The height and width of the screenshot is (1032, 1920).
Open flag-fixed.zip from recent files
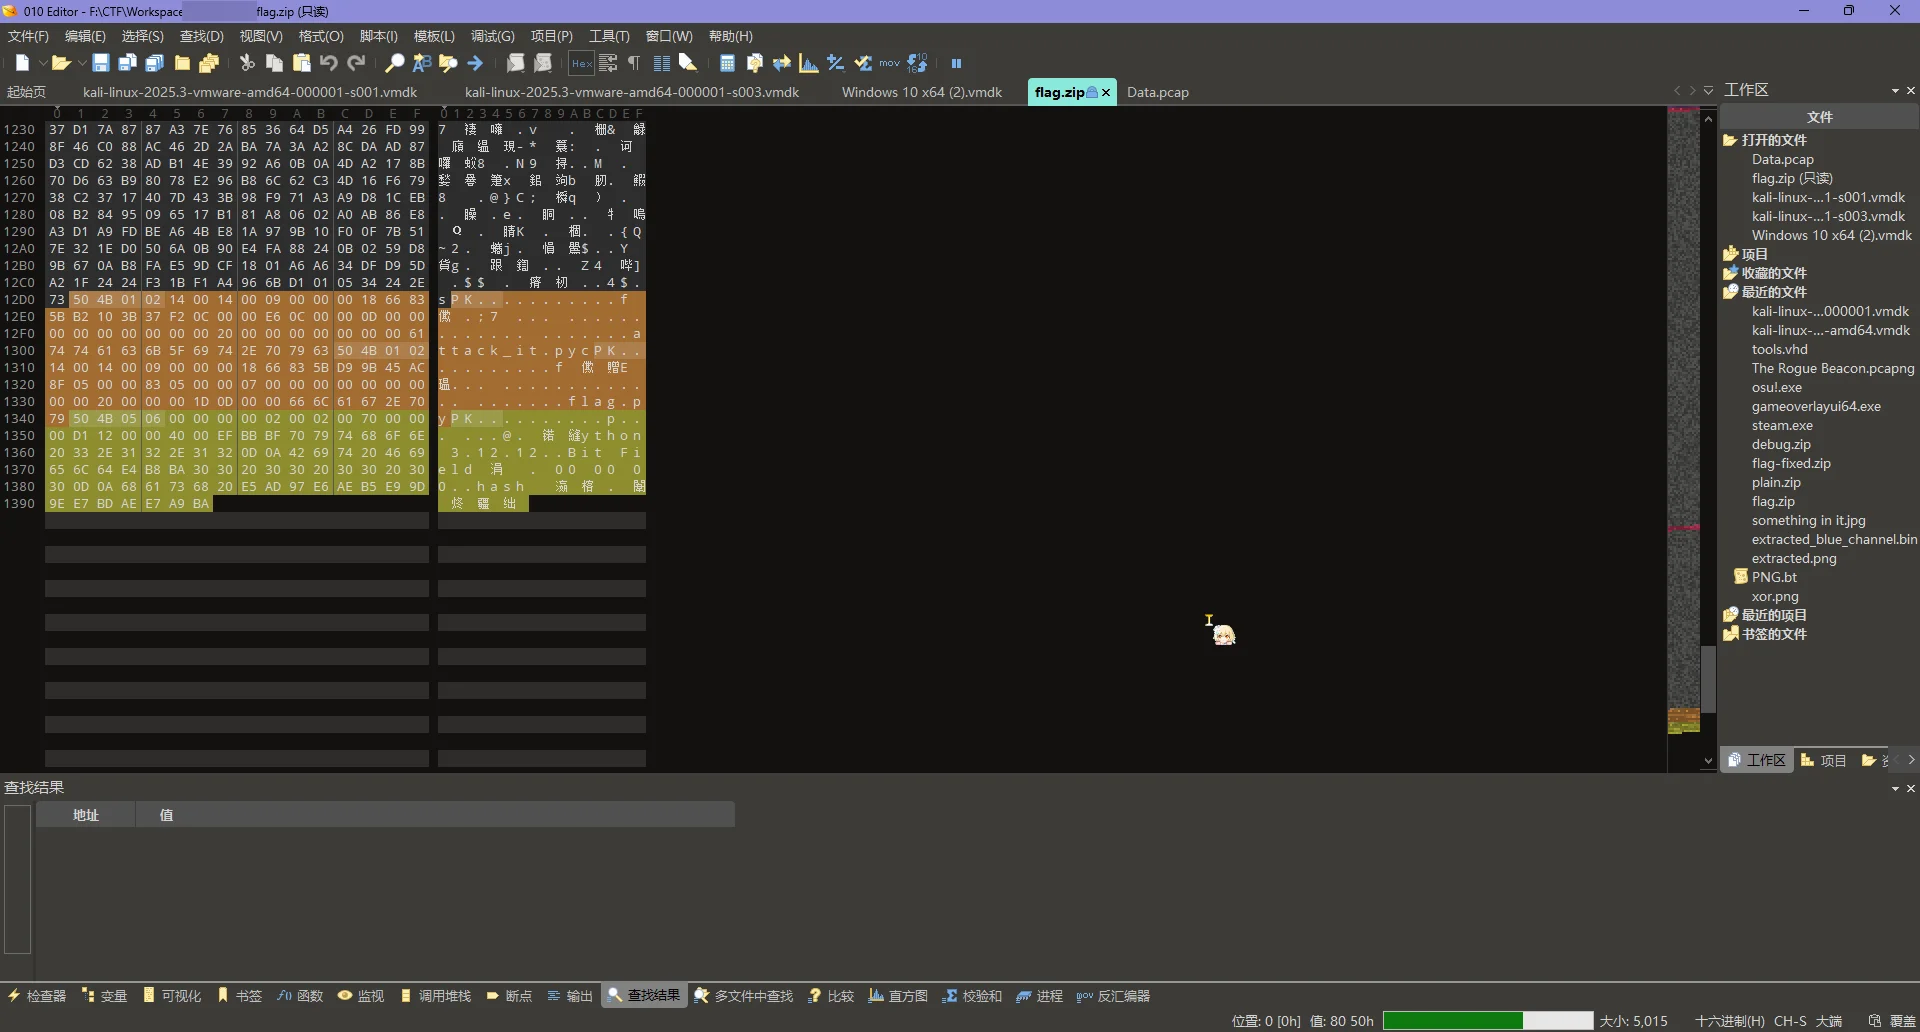click(x=1790, y=463)
